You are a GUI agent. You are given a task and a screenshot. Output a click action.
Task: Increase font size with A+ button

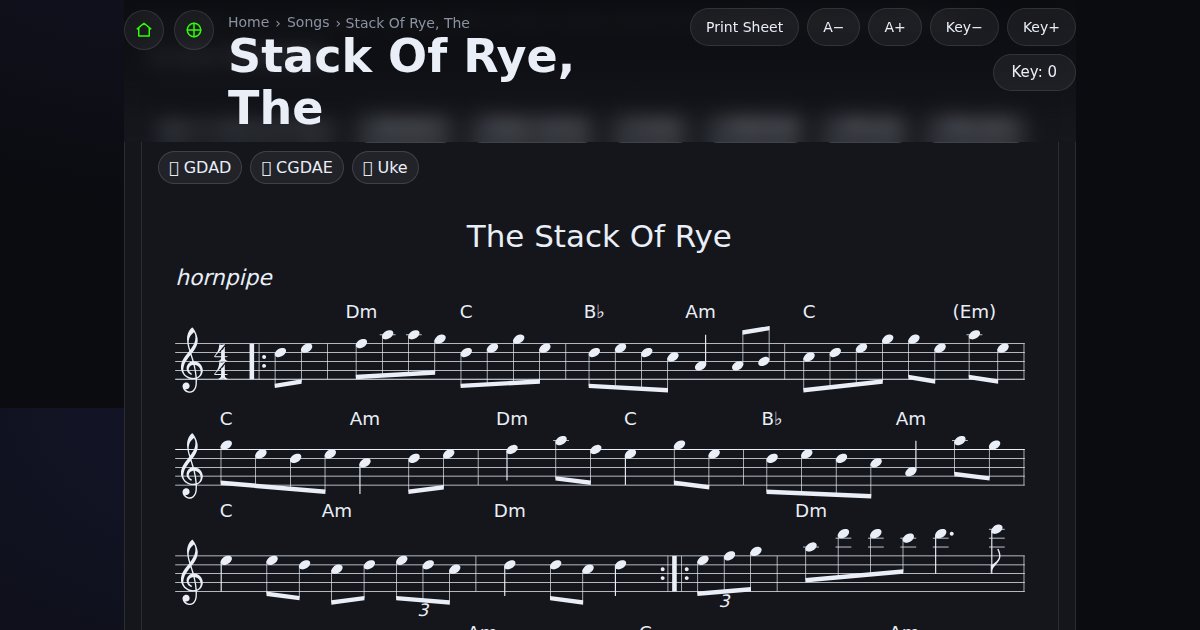[895, 27]
